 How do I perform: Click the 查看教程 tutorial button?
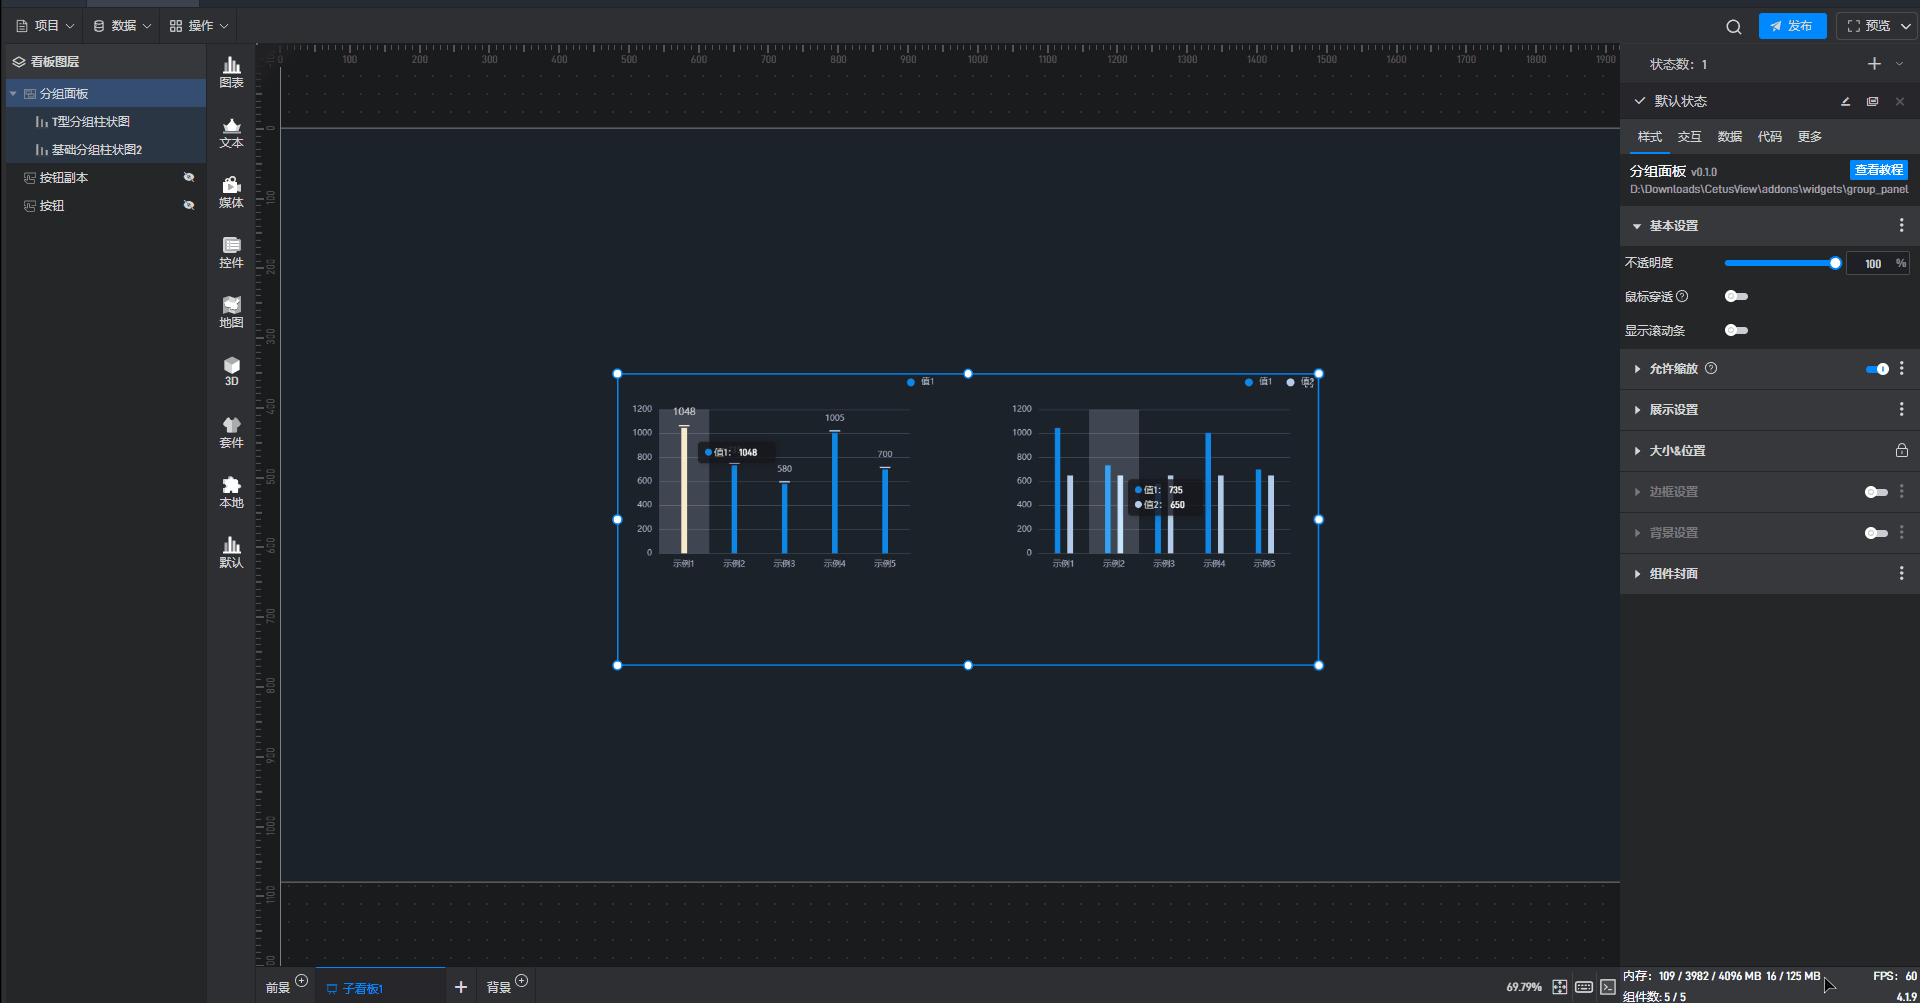[x=1878, y=170]
